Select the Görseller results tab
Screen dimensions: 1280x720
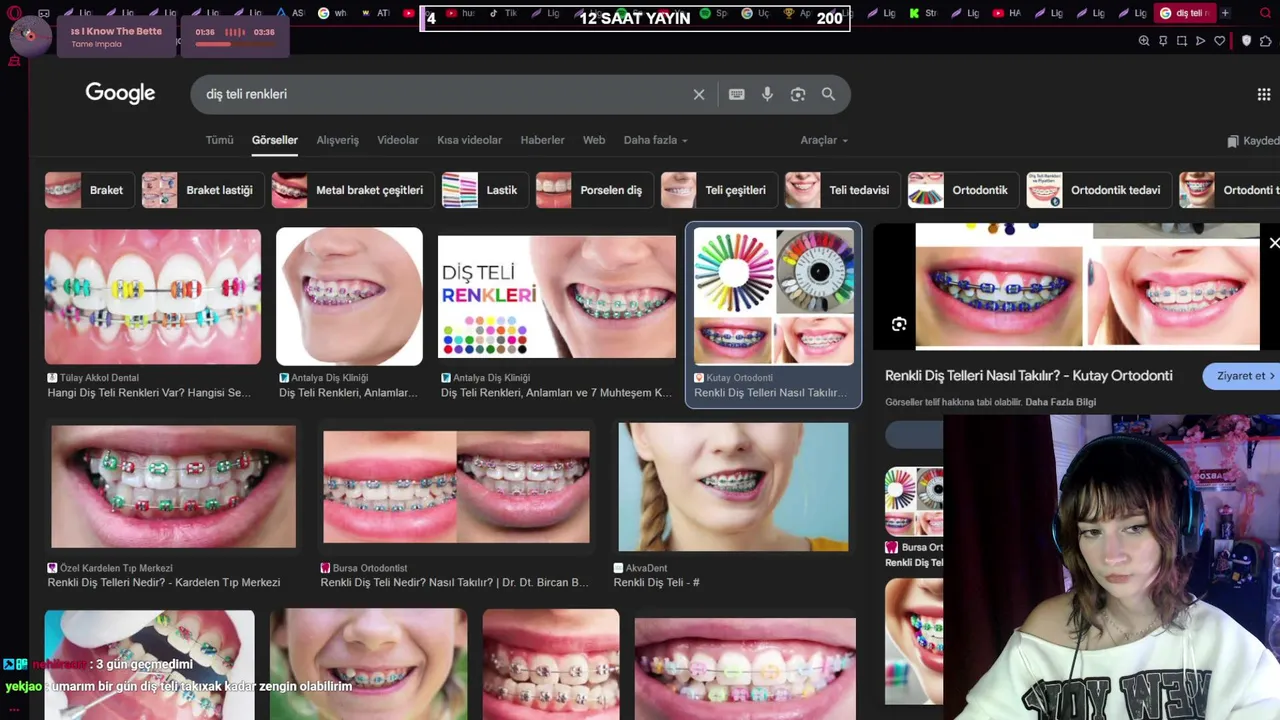coord(275,140)
